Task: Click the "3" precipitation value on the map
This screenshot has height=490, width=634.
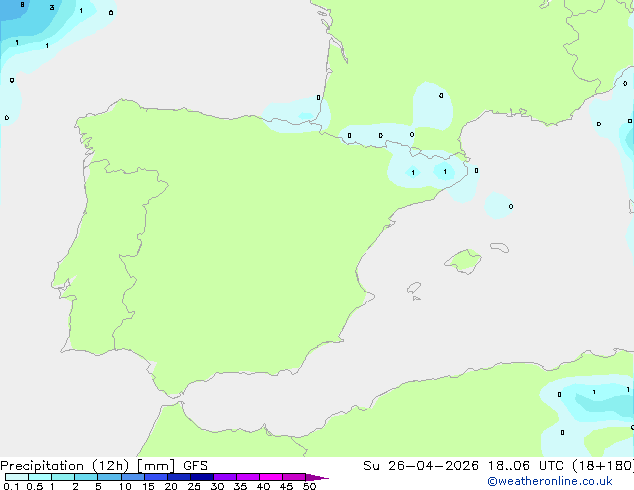Action: tap(52, 7)
